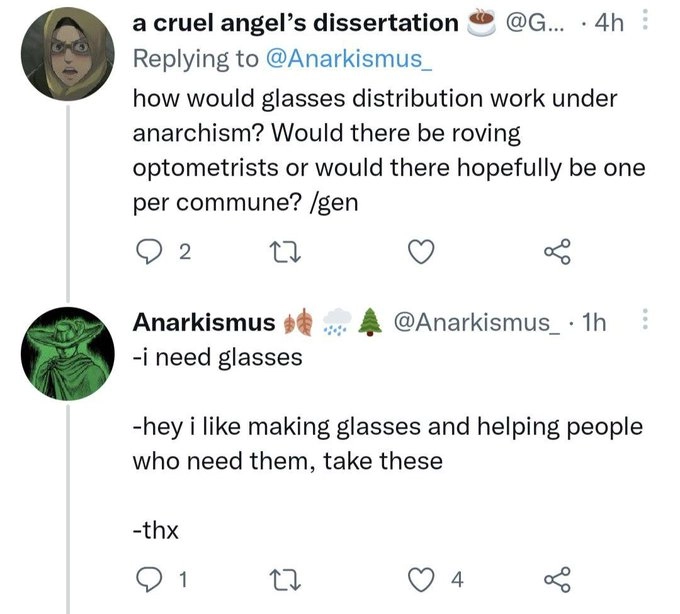Click the display name "a cruel angel's dissertation"
Screen dimensions: 680x614
(295, 23)
